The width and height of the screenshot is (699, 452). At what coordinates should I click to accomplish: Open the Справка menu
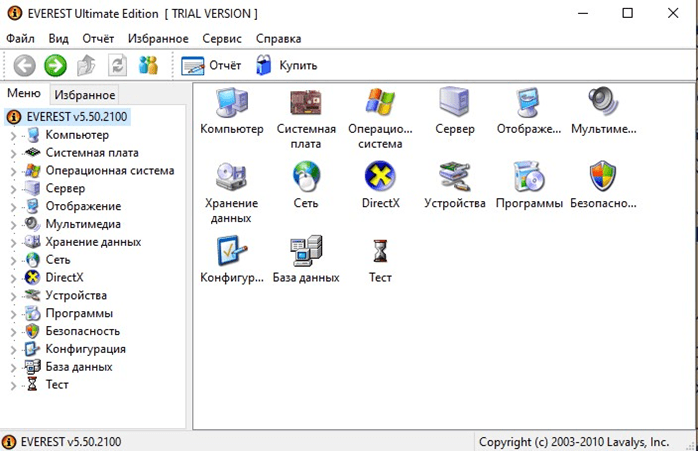[279, 39]
